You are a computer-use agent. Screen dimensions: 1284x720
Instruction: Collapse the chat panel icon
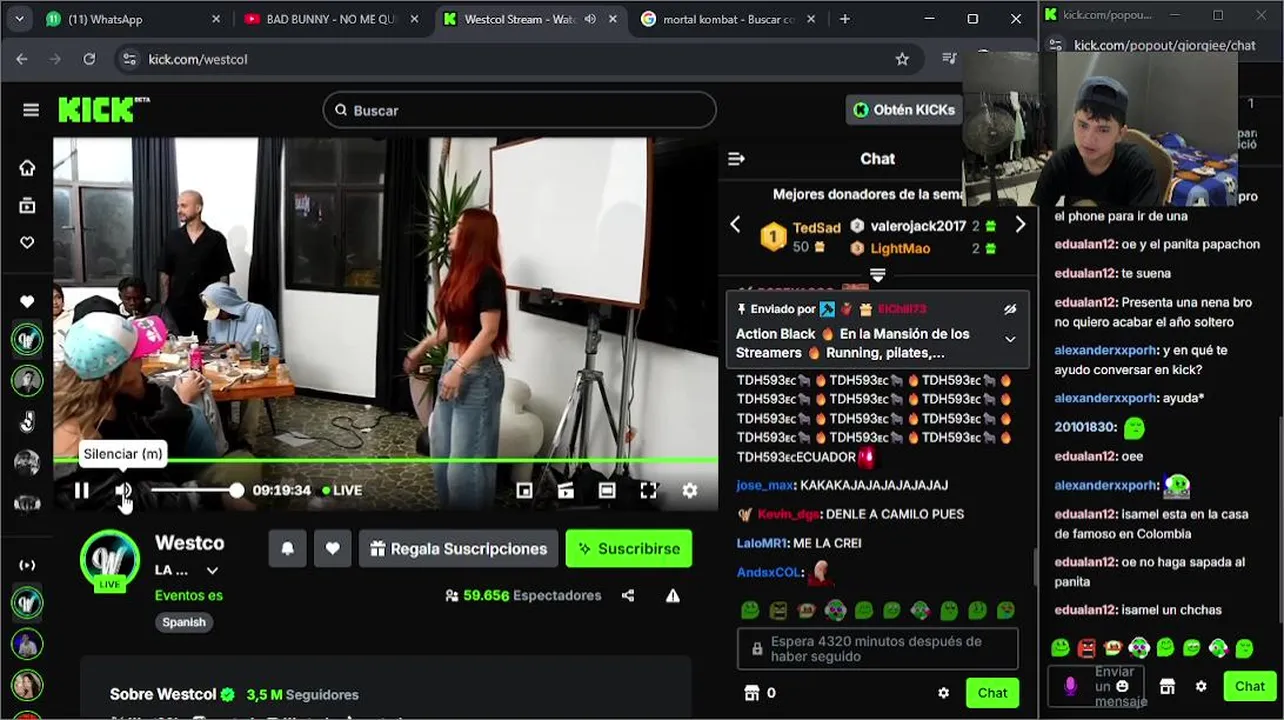[737, 158]
